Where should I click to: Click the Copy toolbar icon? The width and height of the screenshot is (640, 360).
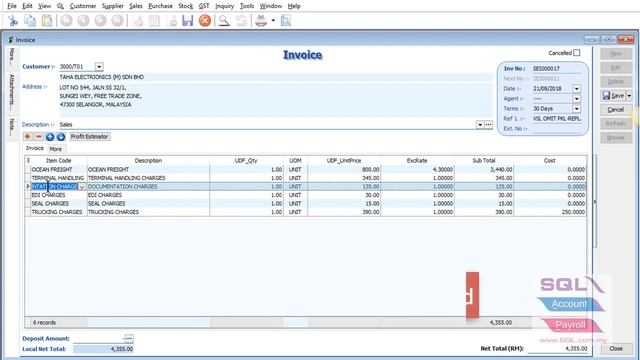click(30, 20)
